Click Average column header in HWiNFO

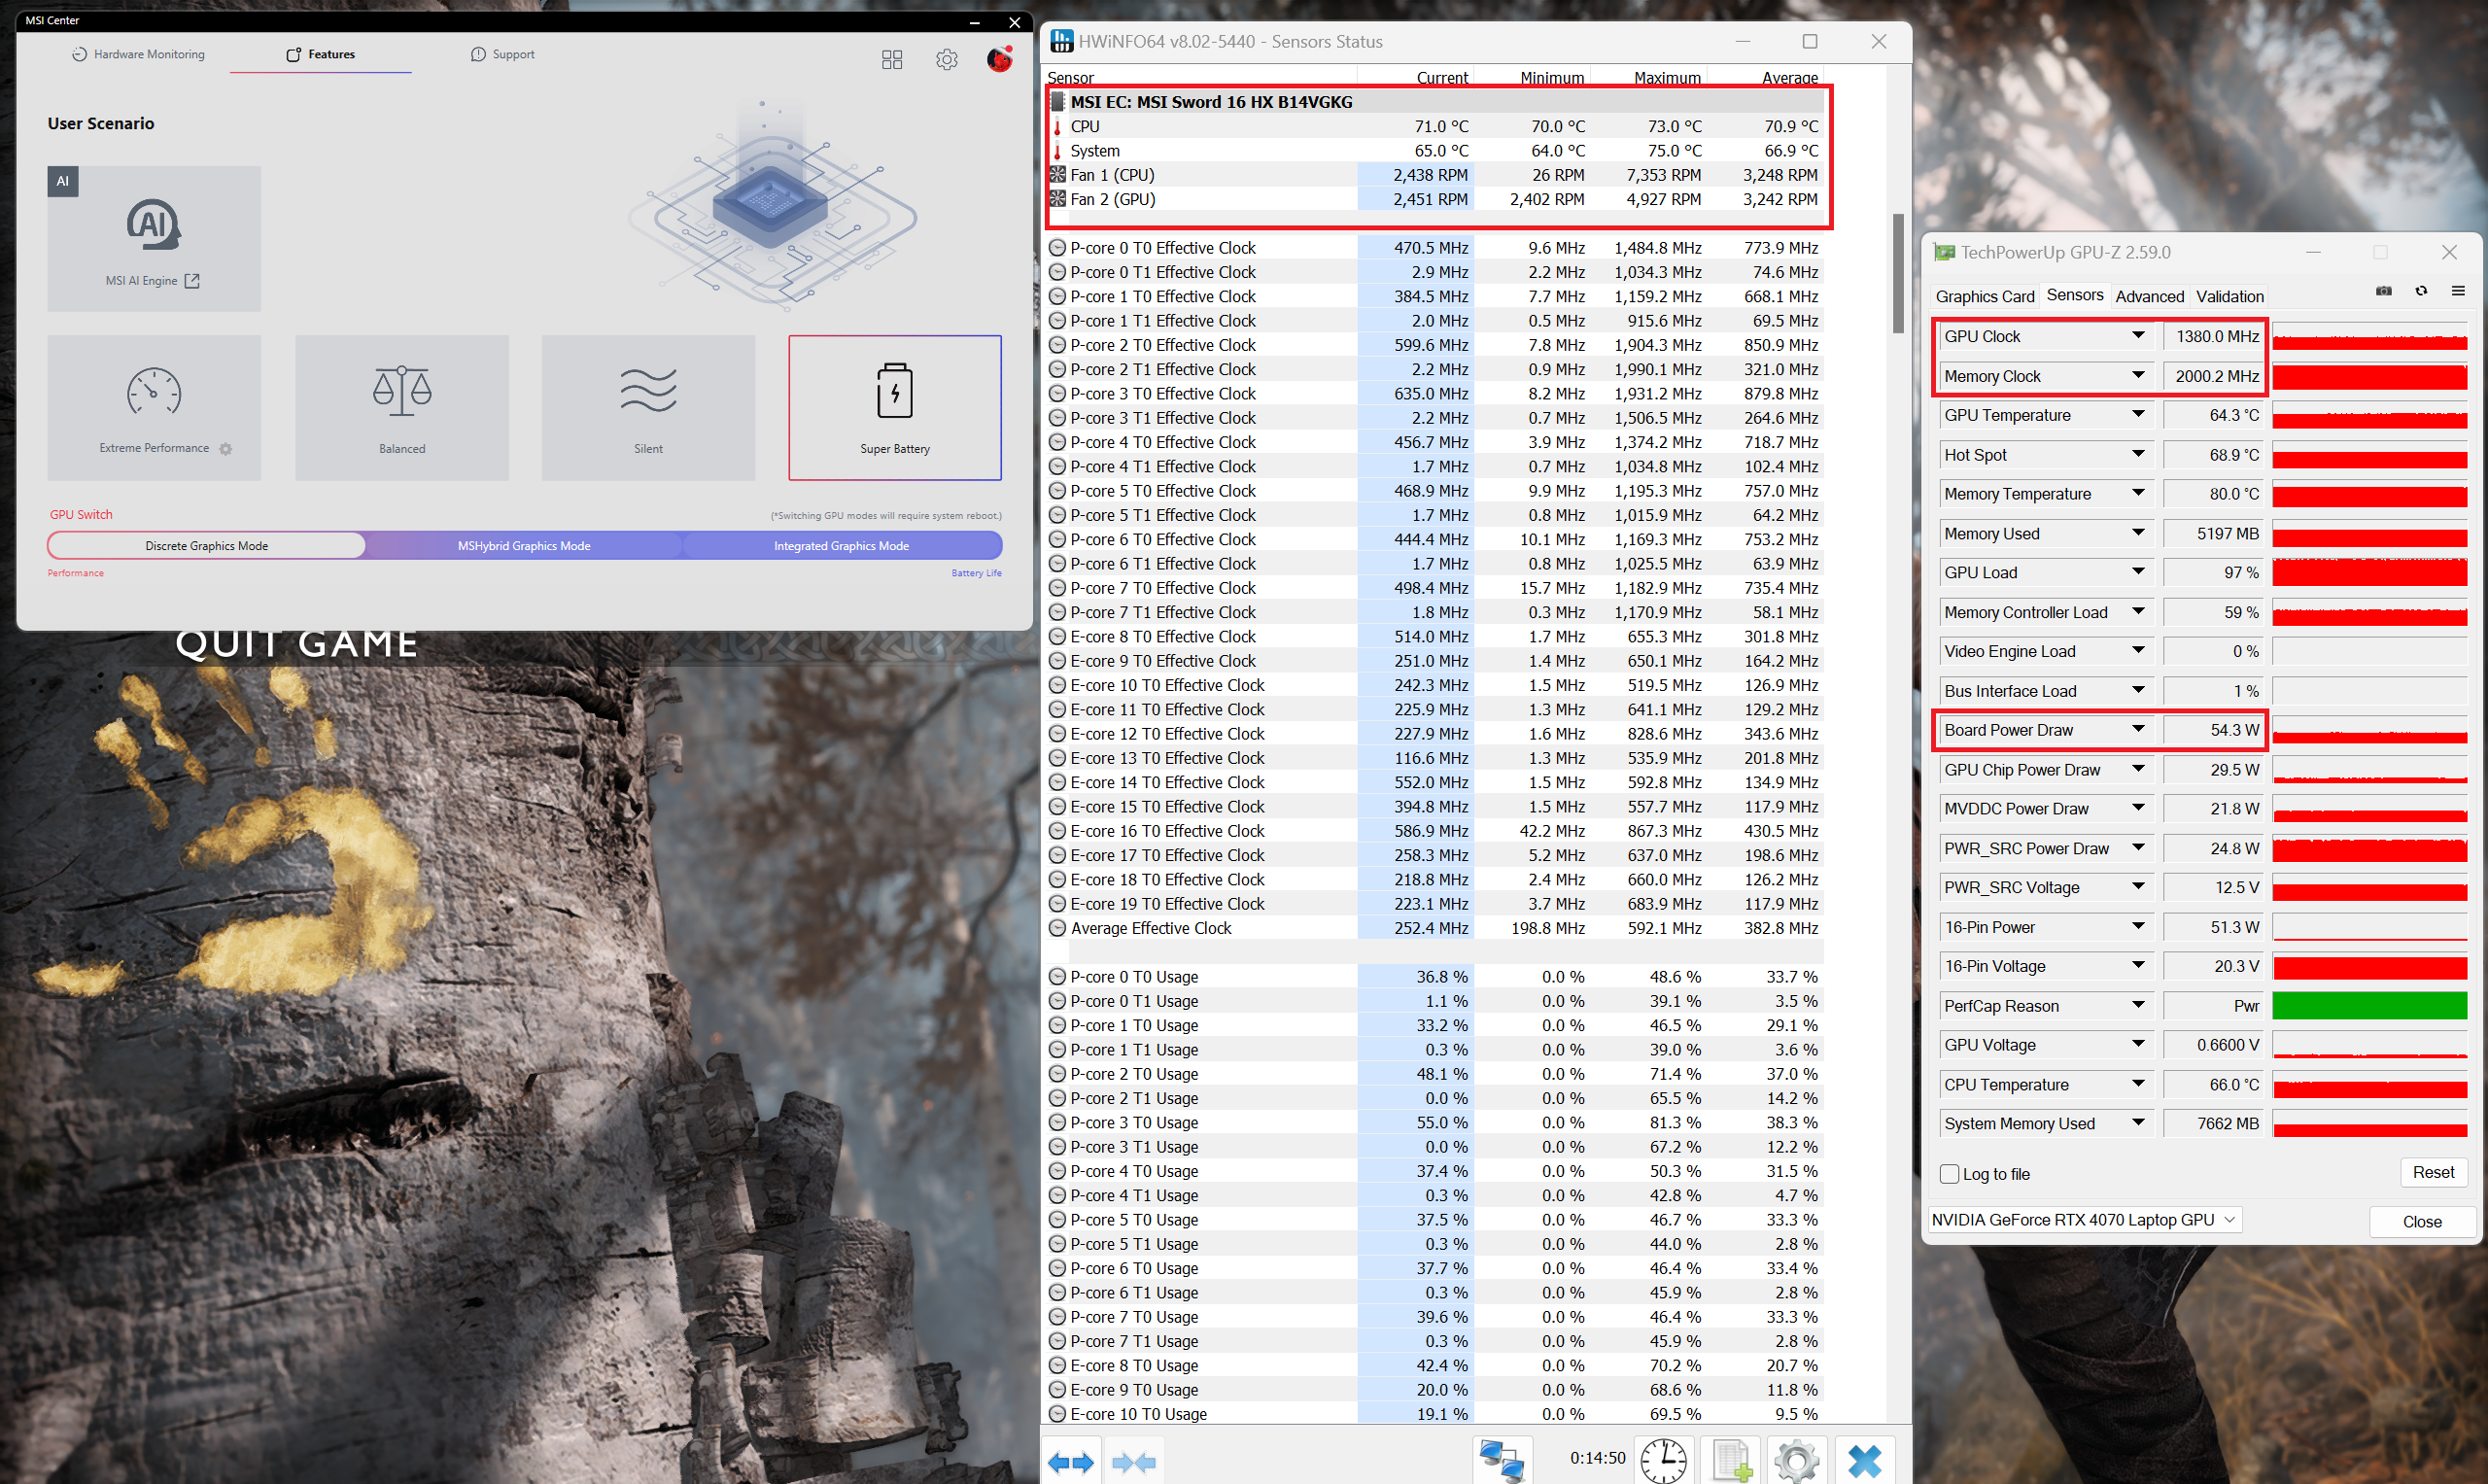[1789, 78]
